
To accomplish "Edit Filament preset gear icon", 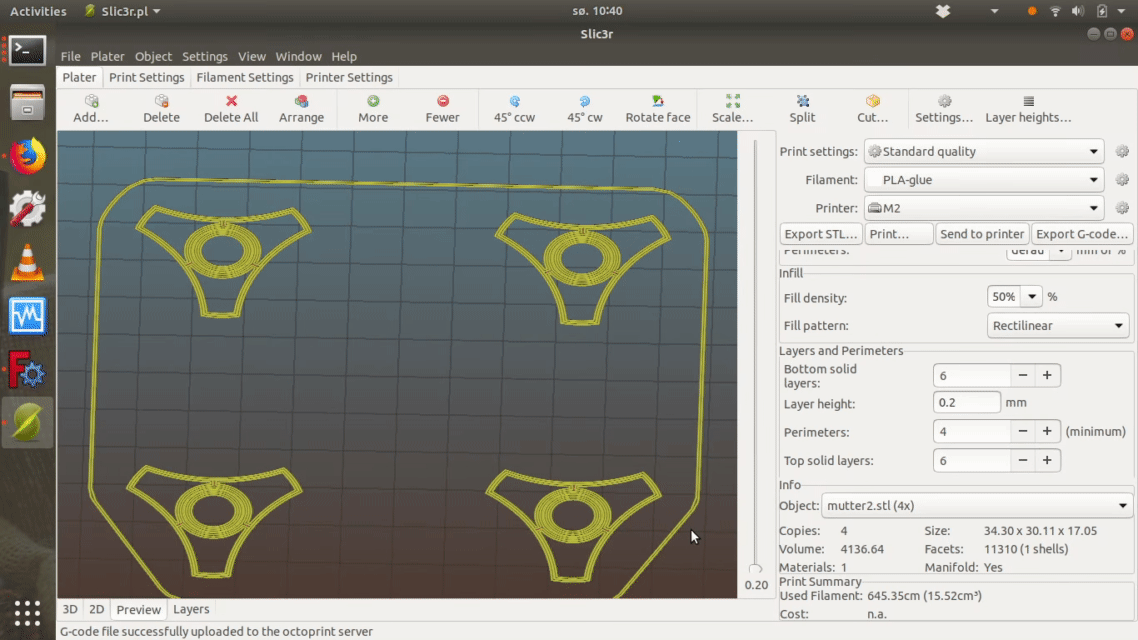I will [x=1122, y=179].
